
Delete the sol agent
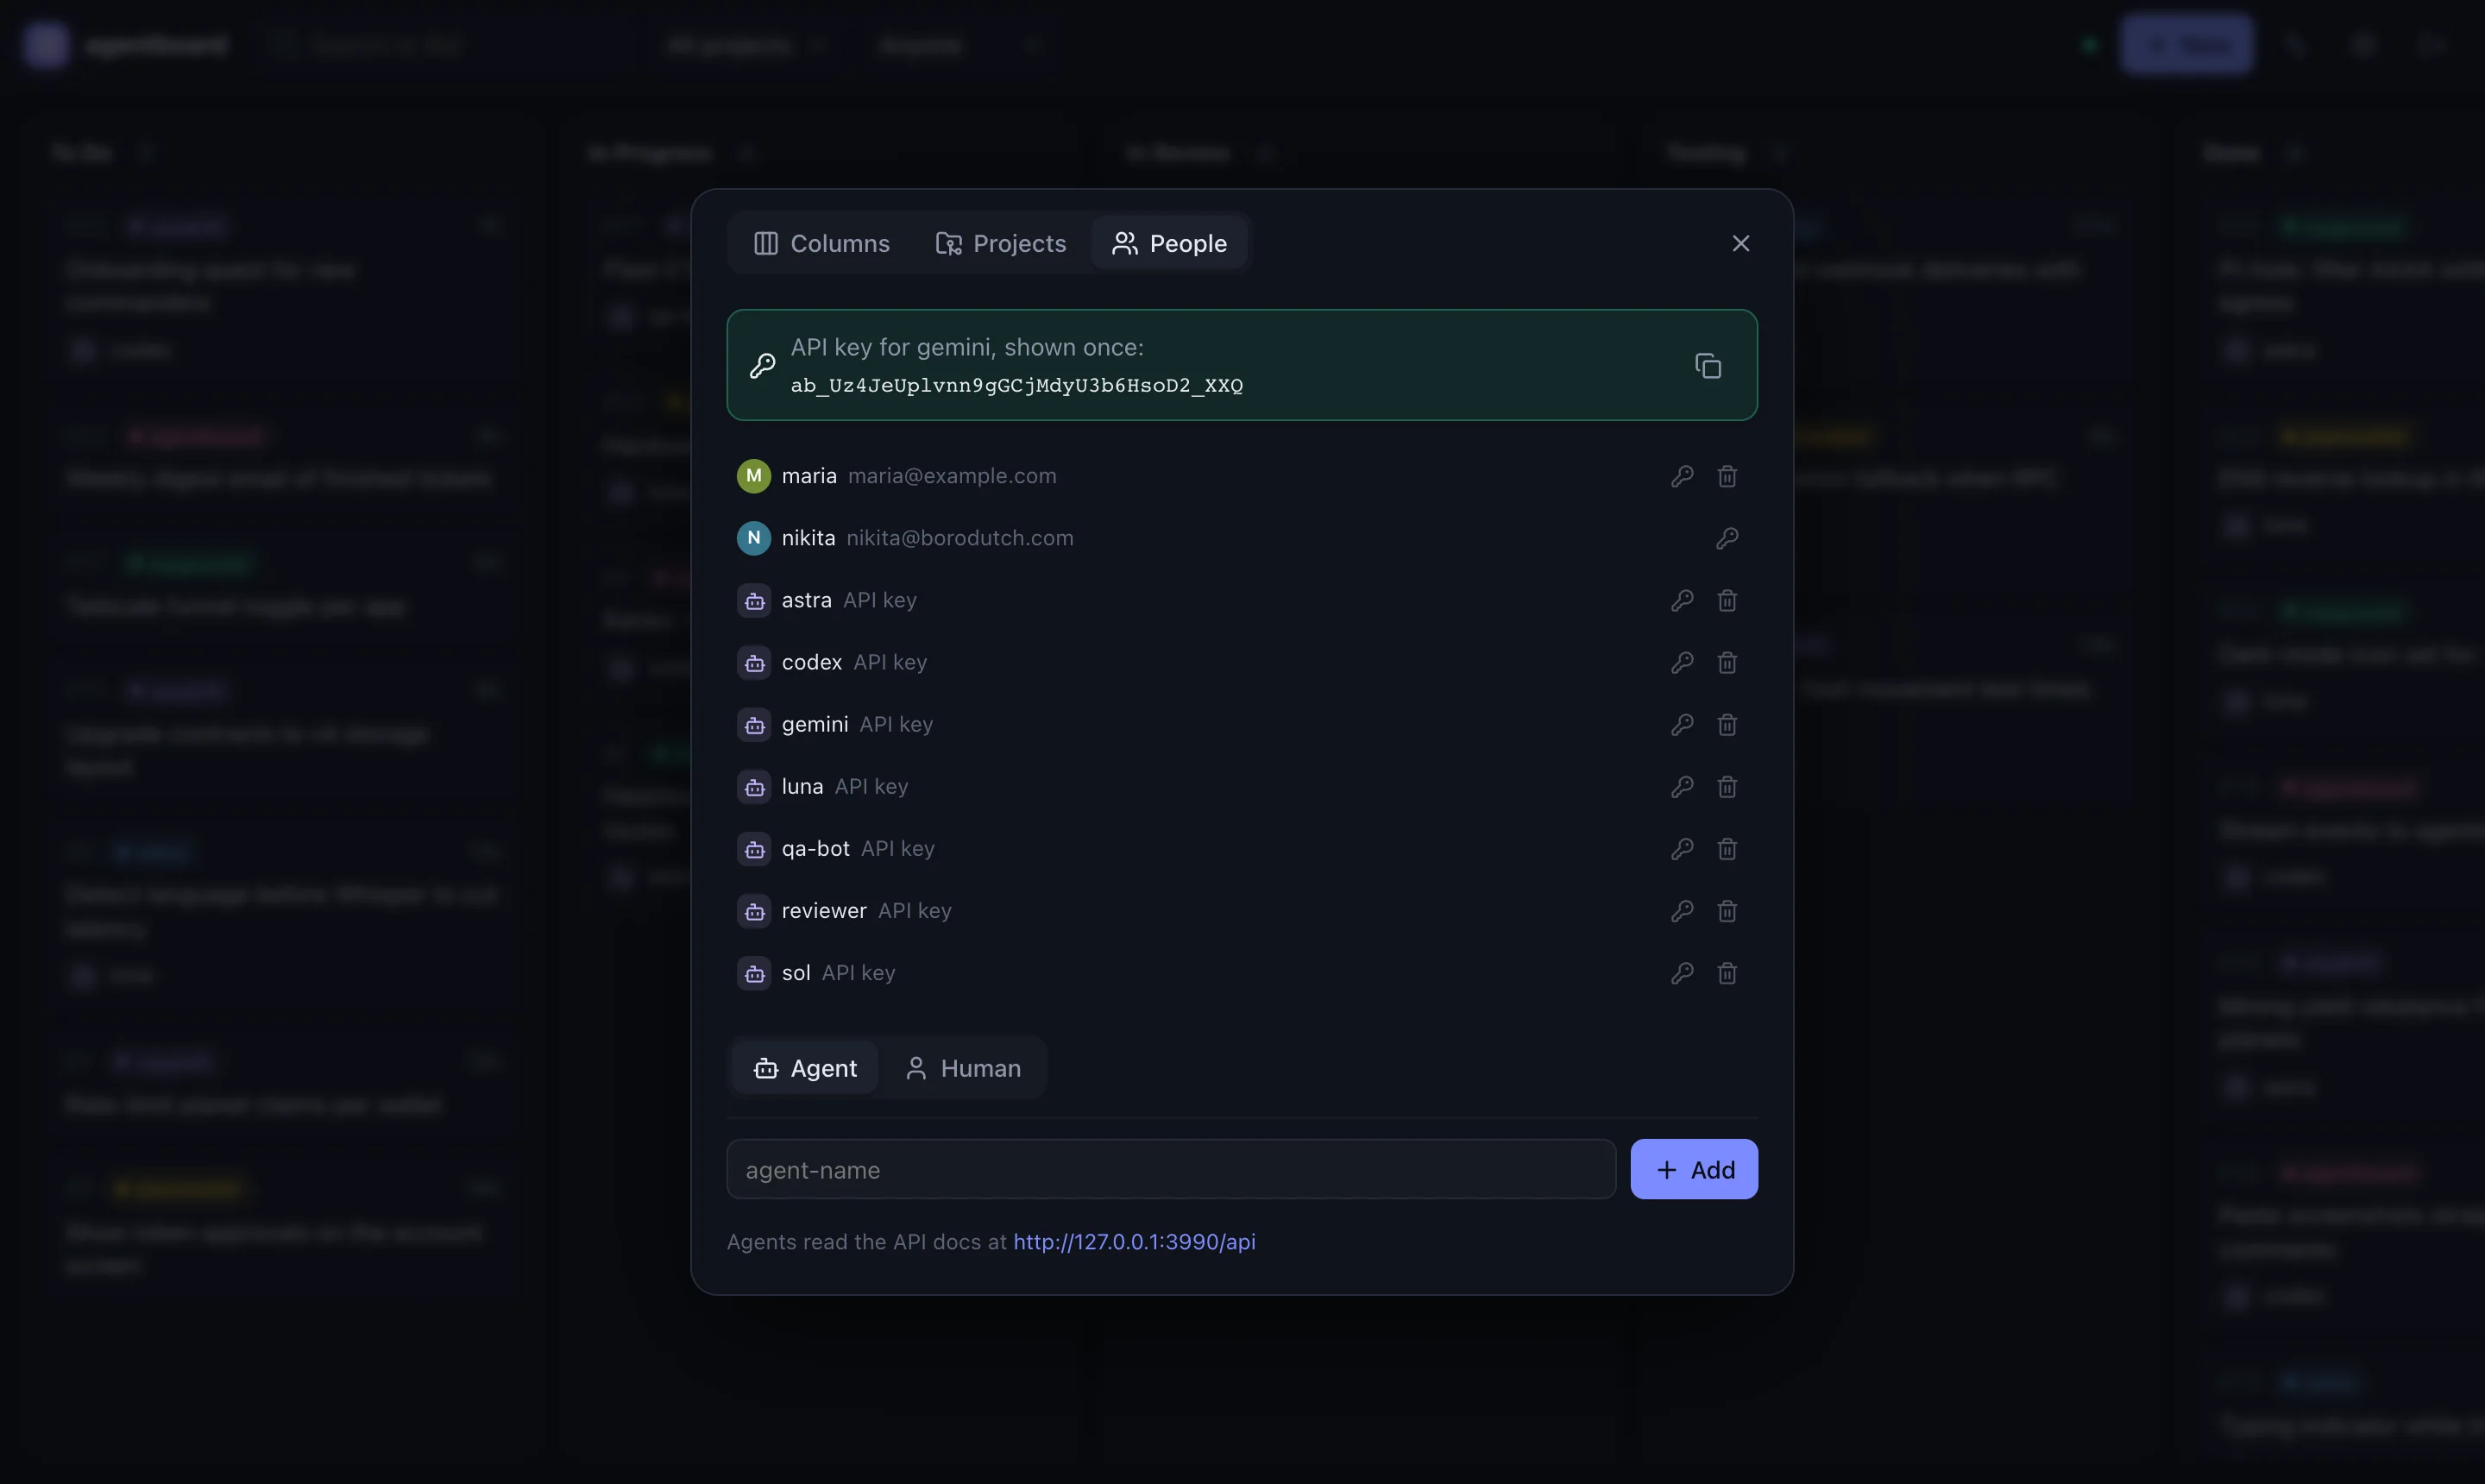1727,972
